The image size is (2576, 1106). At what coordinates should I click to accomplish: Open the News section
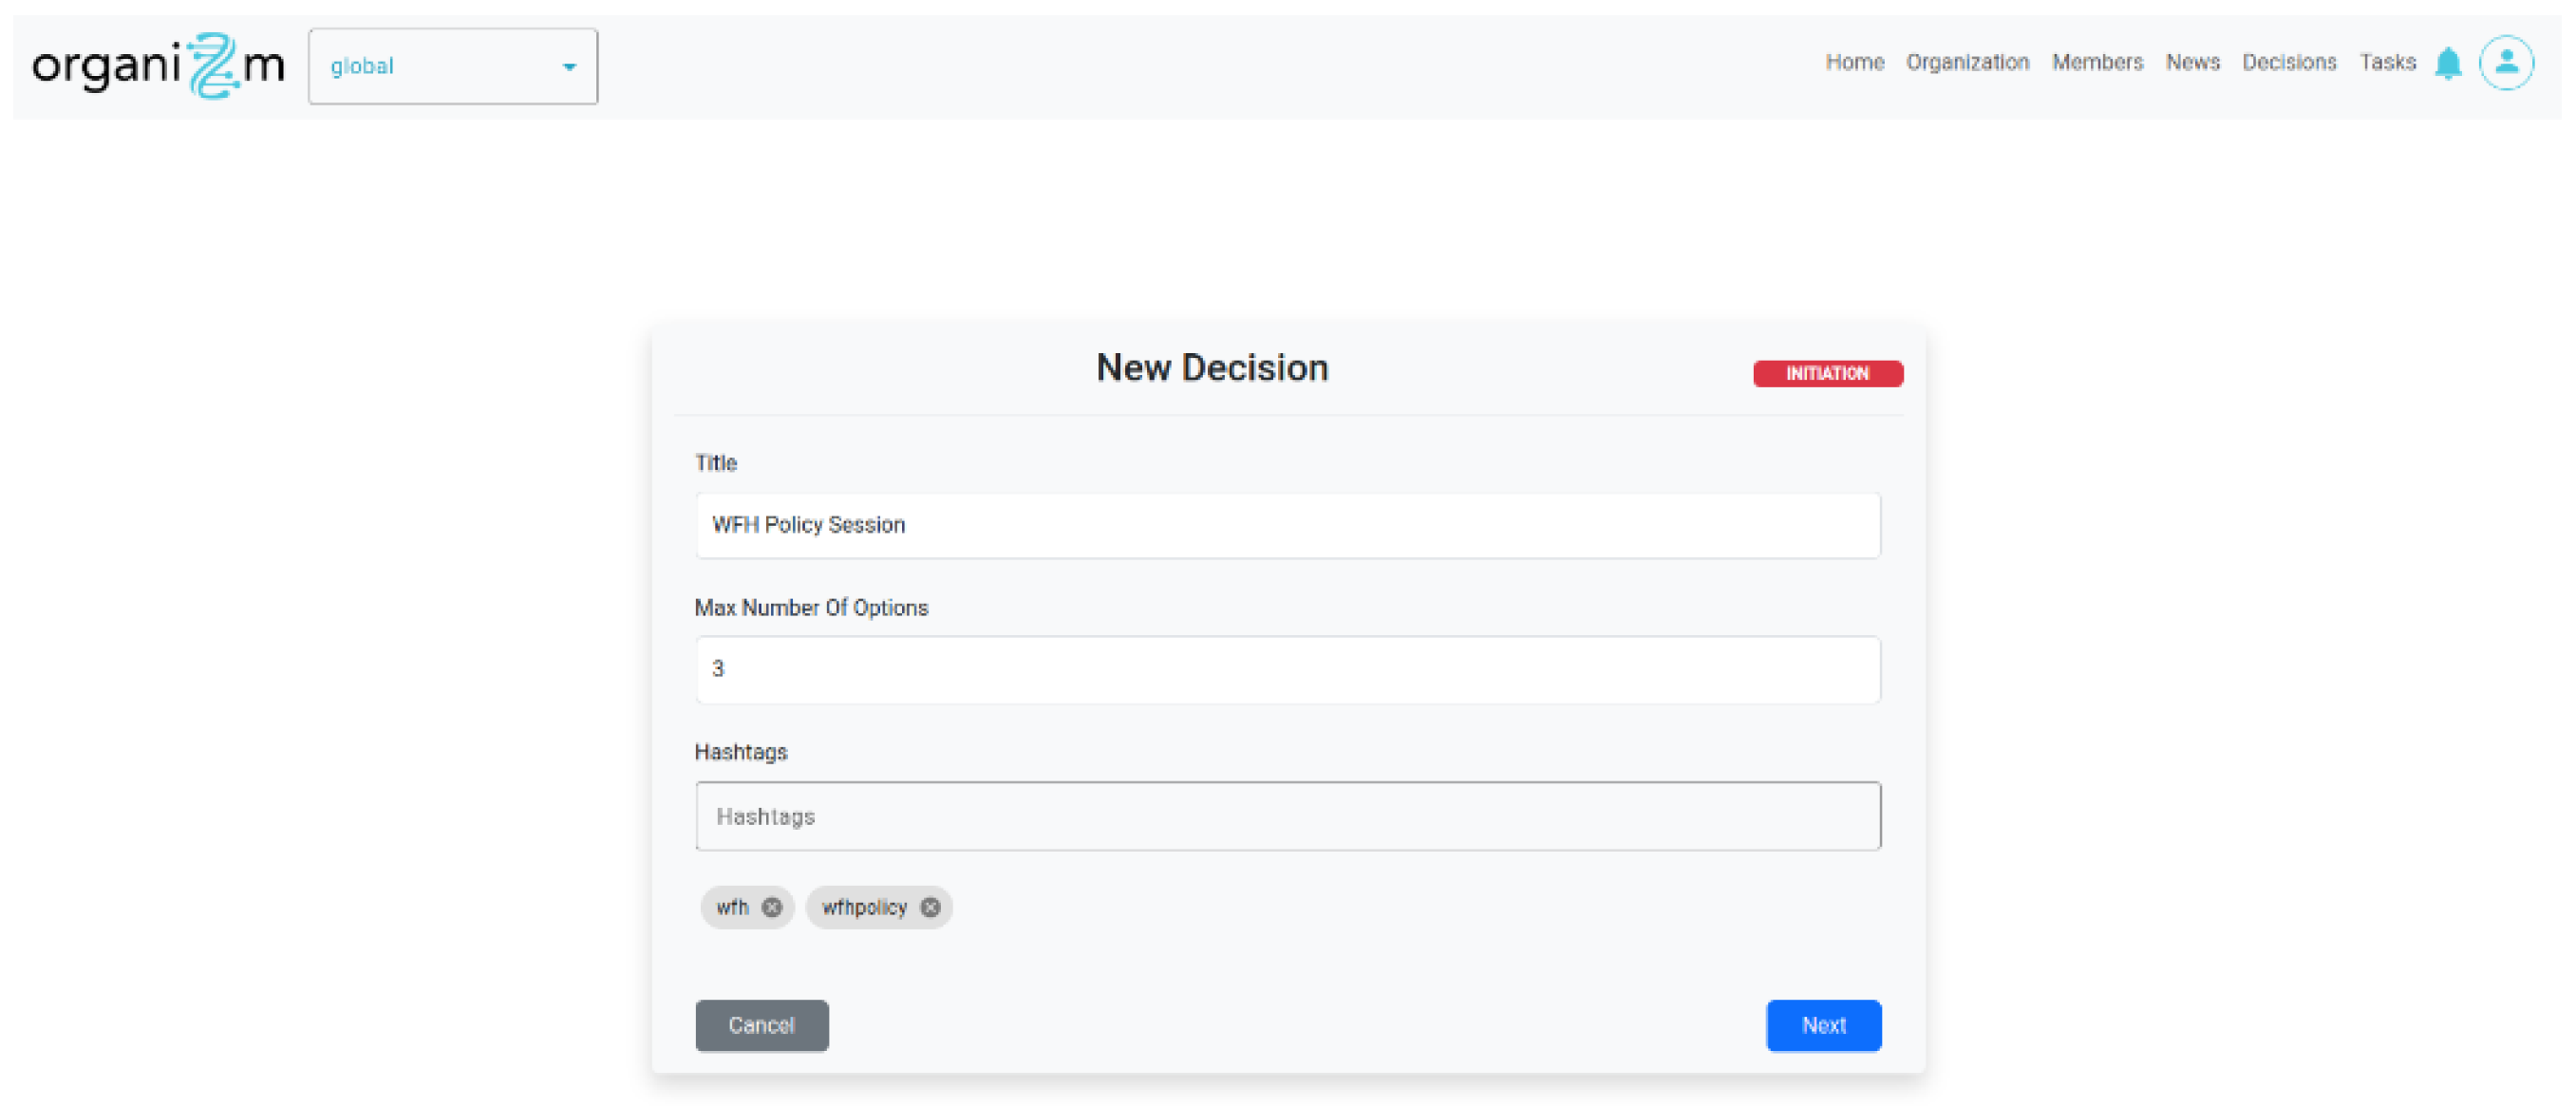pos(2192,62)
